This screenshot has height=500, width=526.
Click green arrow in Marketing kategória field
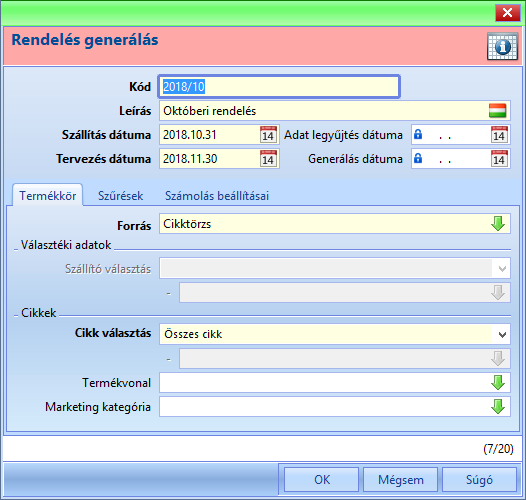(x=498, y=406)
